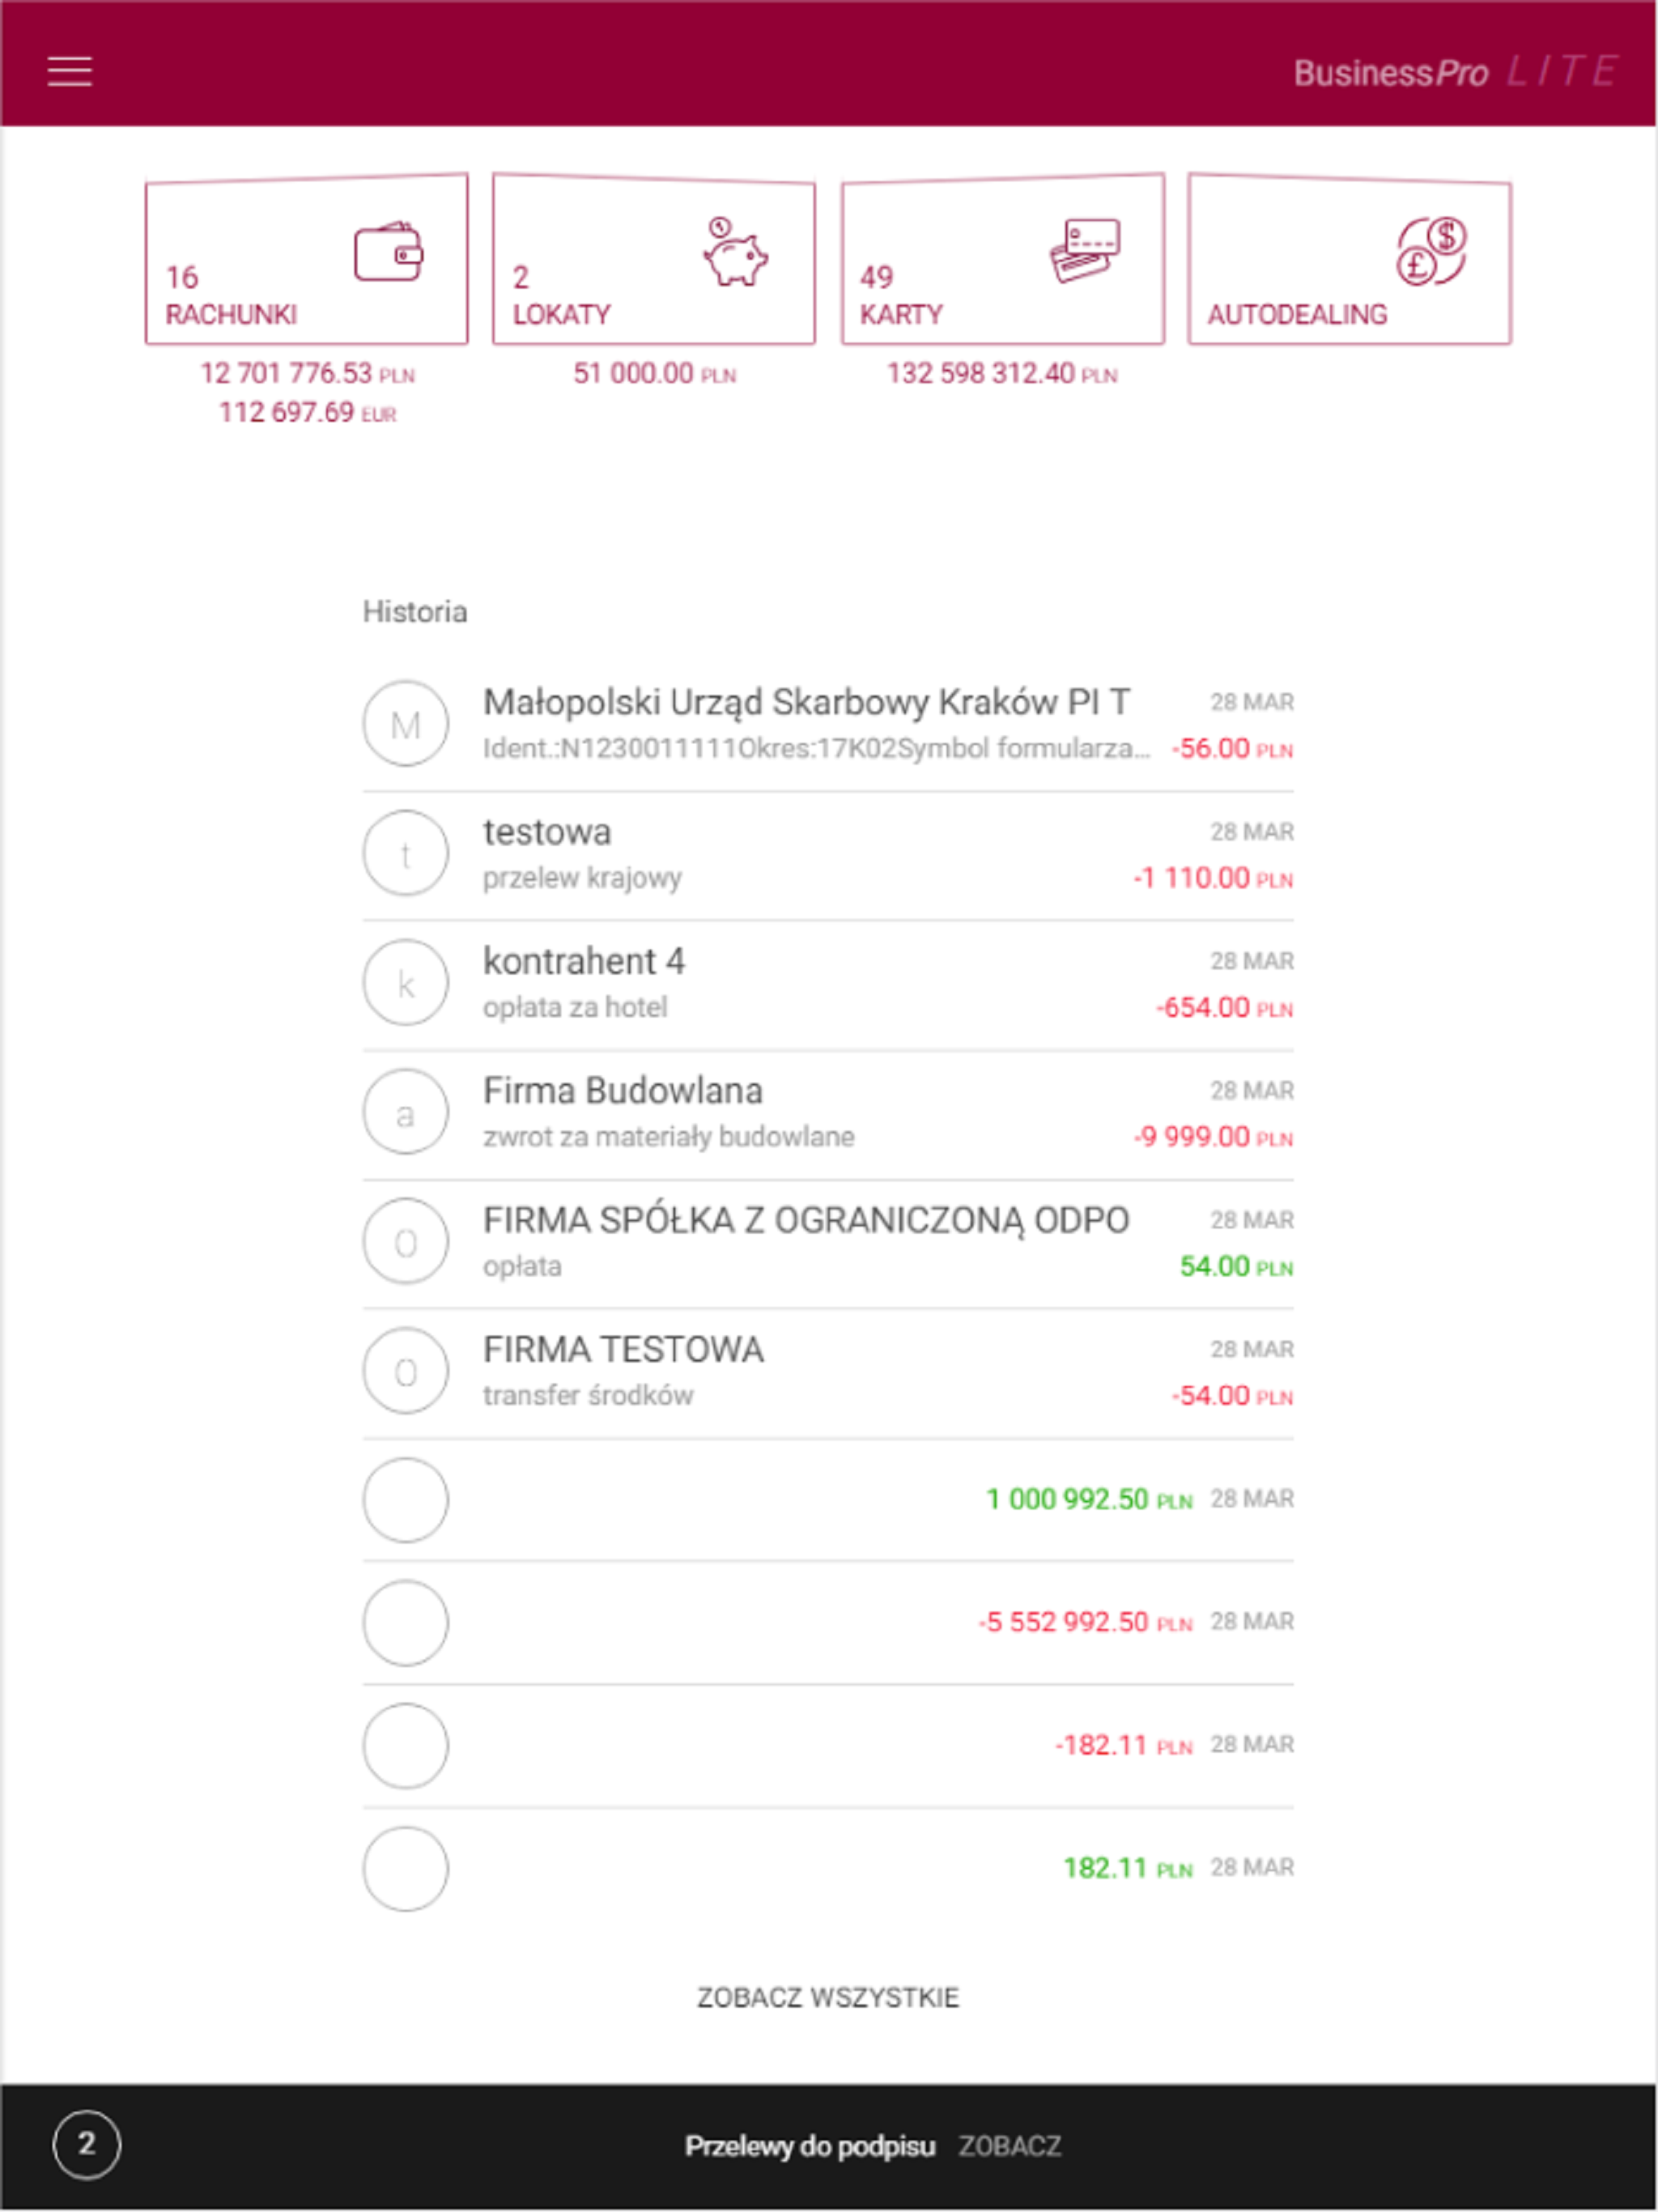Click the payment cards icon on Karty tile
This screenshot has height=2212, width=1658.
point(1089,249)
